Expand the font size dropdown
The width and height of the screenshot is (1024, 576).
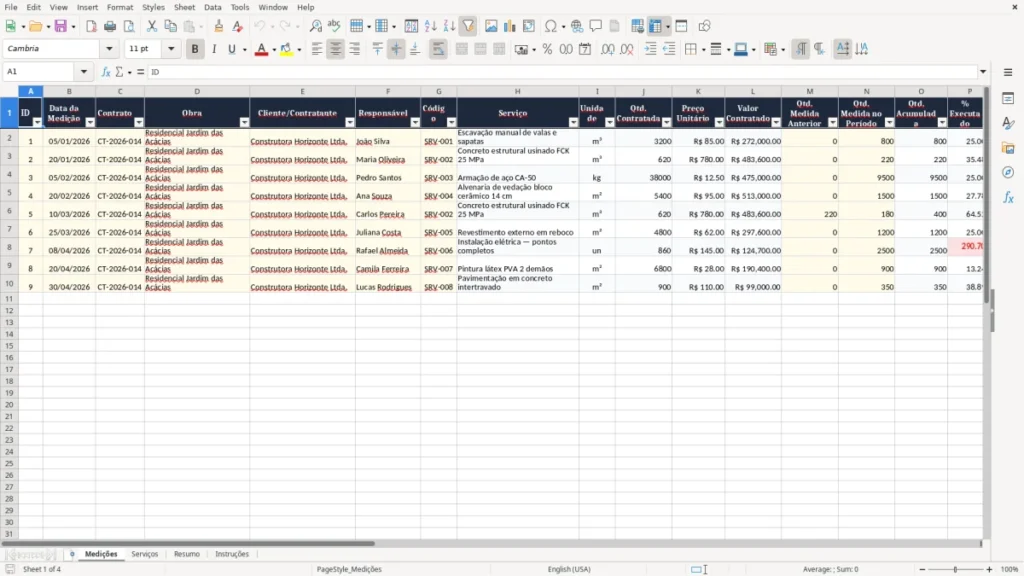[x=171, y=49]
